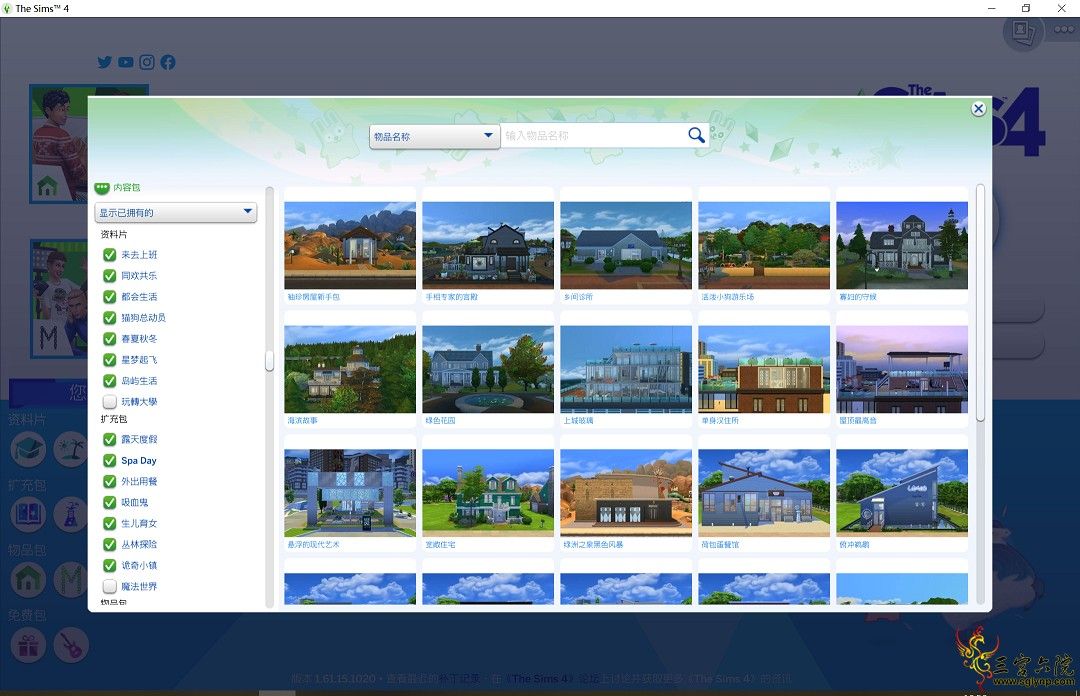This screenshot has width=1080, height=696.
Task: Open the 乡间诊所 lot thumbnail
Action: [x=626, y=245]
